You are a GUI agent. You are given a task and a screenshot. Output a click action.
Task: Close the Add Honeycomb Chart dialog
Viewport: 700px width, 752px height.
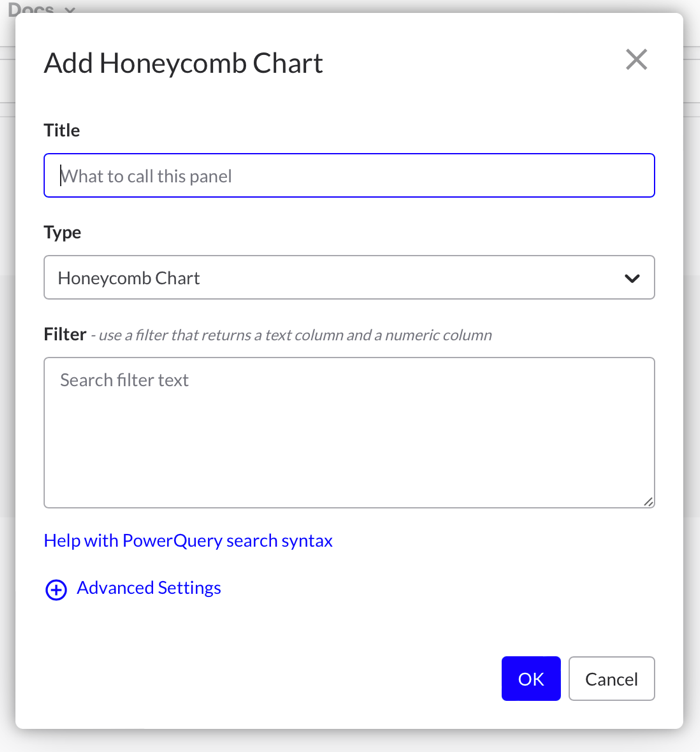[x=636, y=60]
